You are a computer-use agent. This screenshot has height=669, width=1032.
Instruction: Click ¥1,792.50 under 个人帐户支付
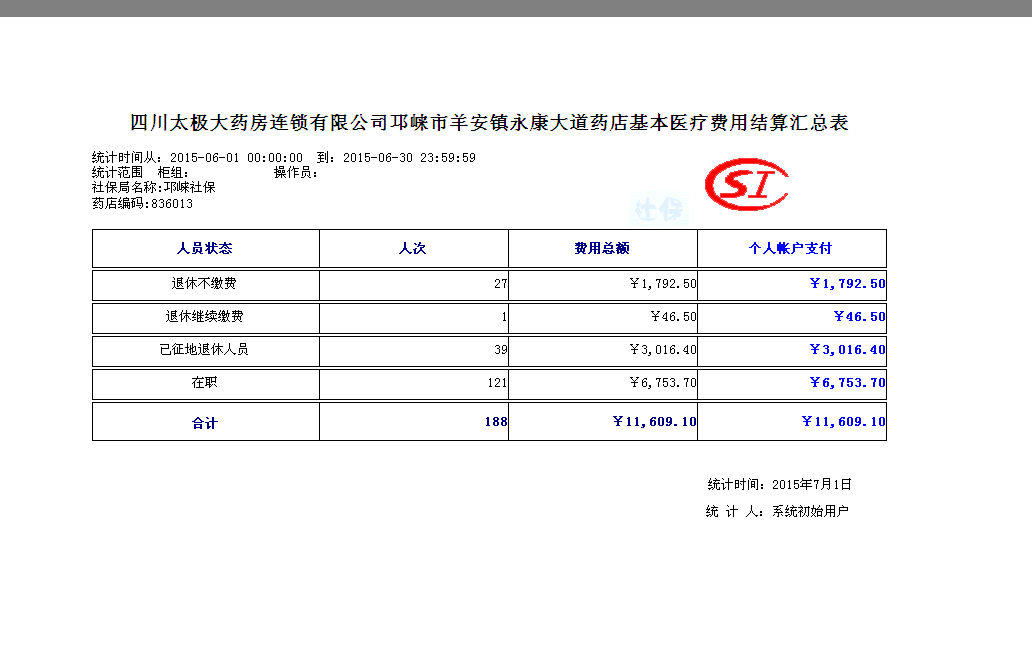coord(848,284)
